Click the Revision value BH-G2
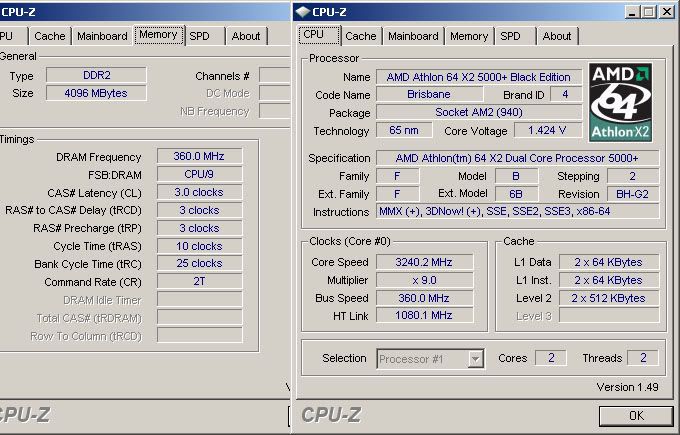This screenshot has height=435, width=680. [633, 194]
